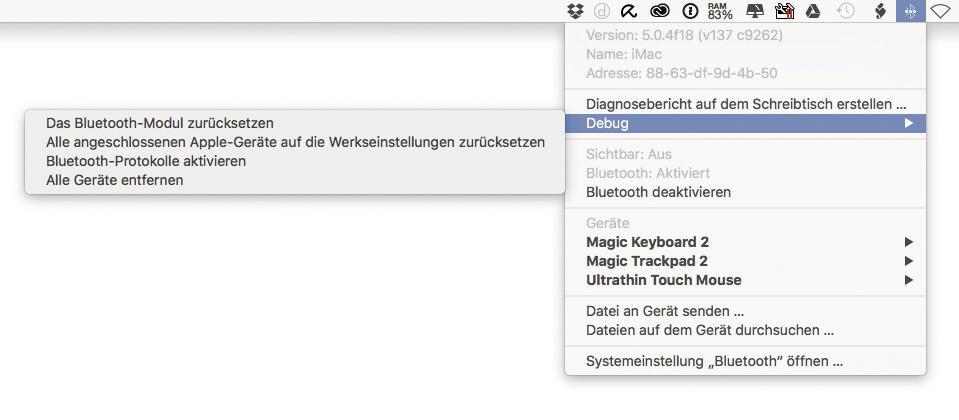The width and height of the screenshot is (959, 420).
Task: Open 'Systemeinstellung „Bluetooth“ öffnen …'
Action: coord(746,361)
